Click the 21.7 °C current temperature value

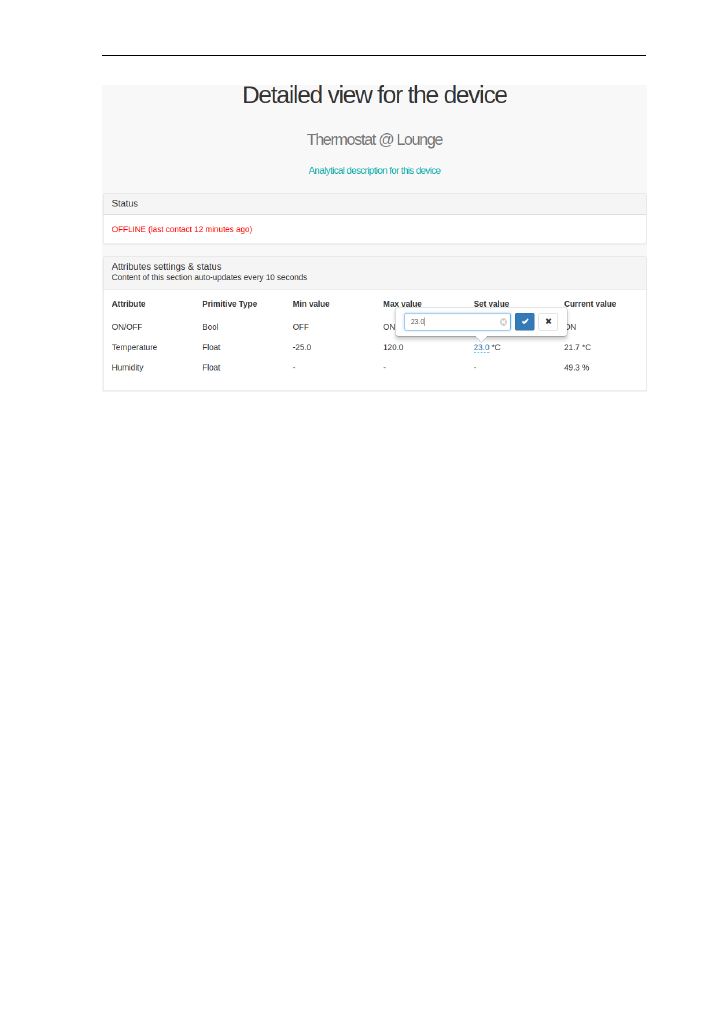577,347
